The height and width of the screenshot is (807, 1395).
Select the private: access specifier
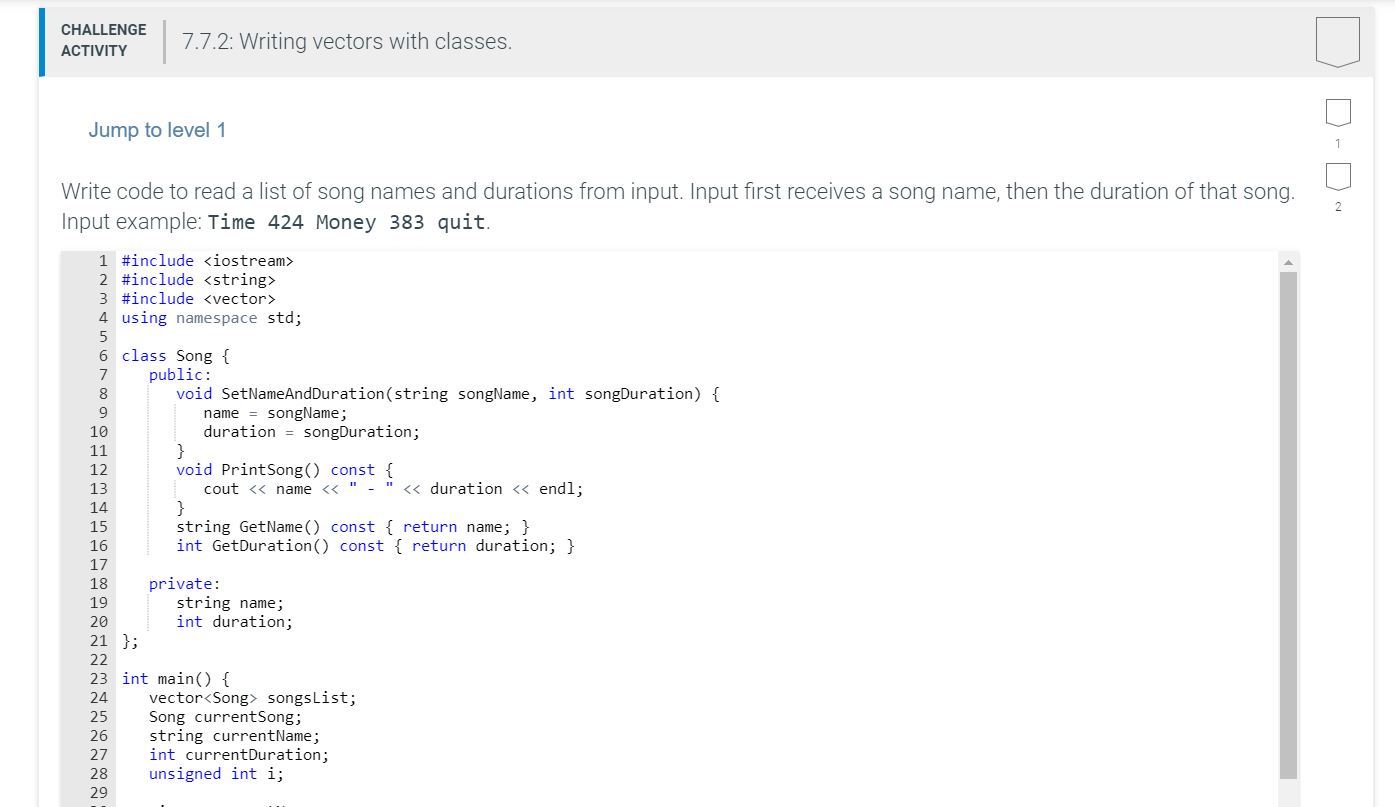pyautogui.click(x=183, y=583)
